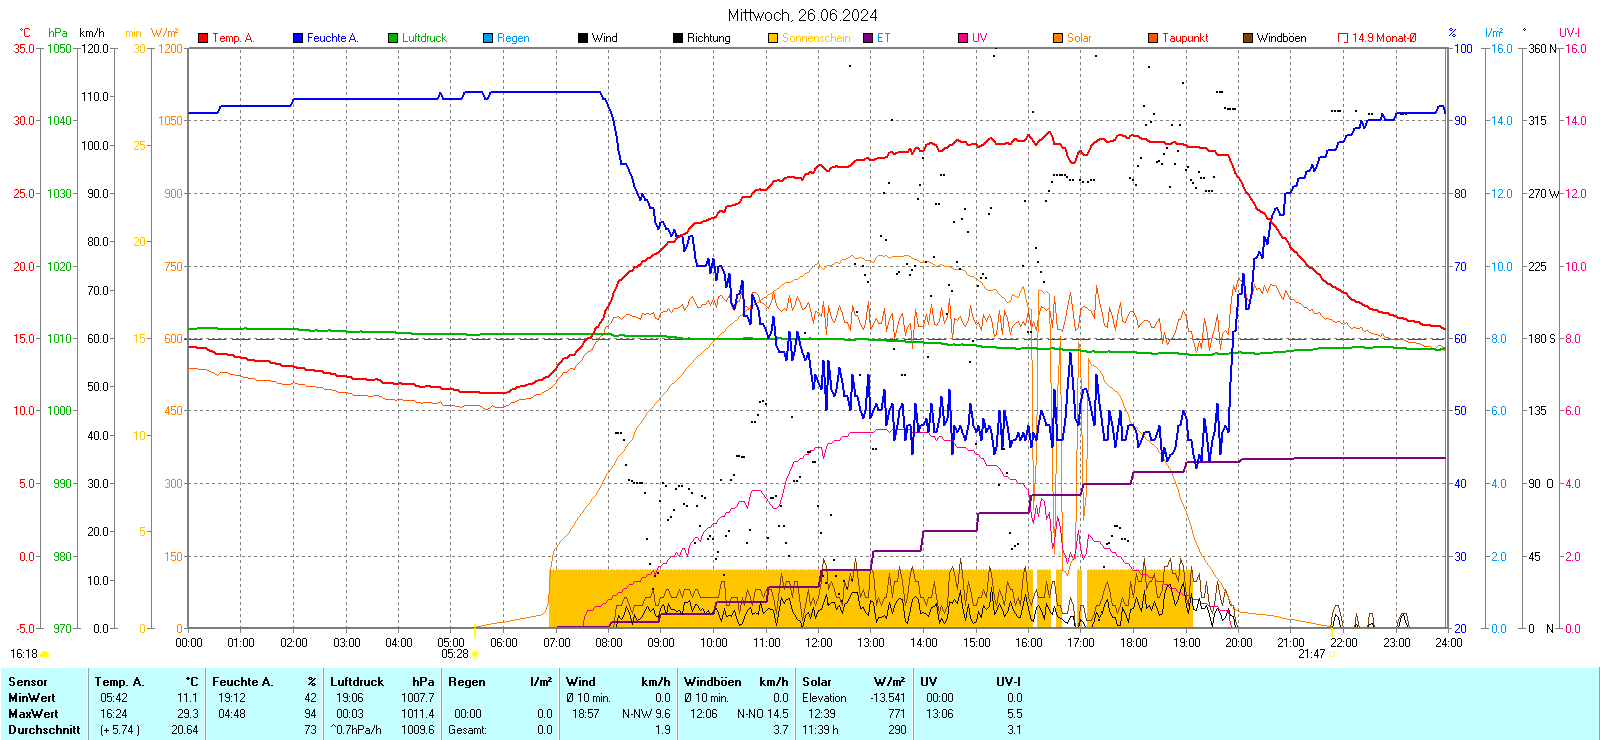
Task: Click the Sensor column header in table
Action: (x=28, y=682)
